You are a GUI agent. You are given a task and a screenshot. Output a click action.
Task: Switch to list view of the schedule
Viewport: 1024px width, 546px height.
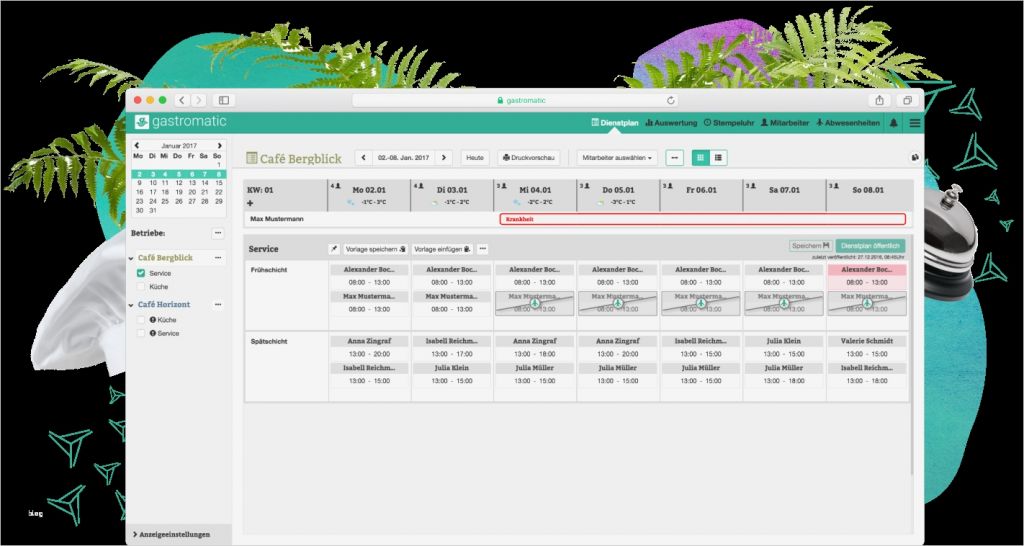click(718, 157)
